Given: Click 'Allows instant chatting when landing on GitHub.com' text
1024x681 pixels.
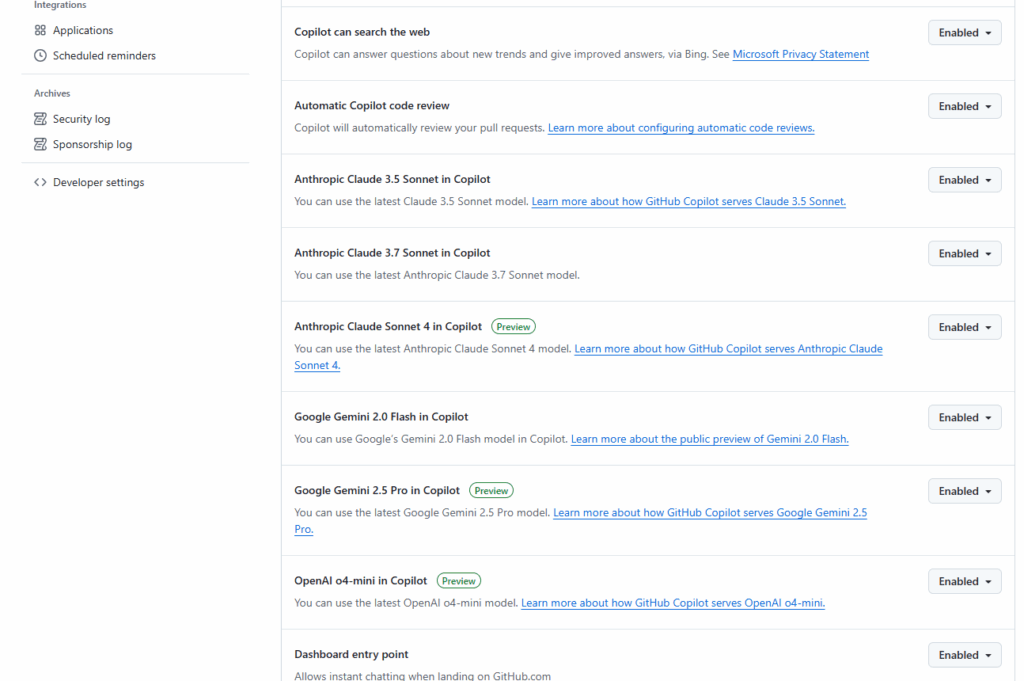Looking at the screenshot, I should [423, 676].
